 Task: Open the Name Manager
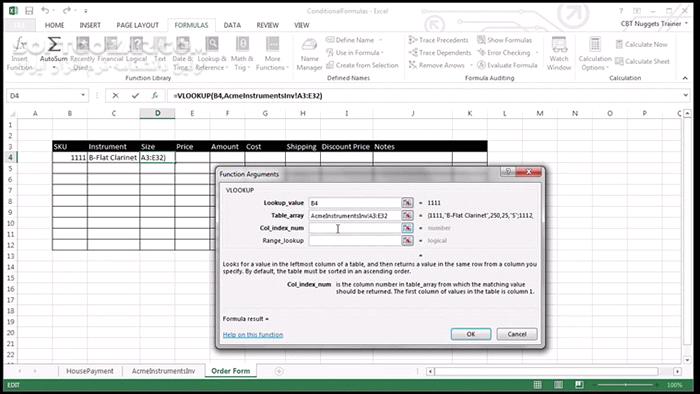[309, 54]
